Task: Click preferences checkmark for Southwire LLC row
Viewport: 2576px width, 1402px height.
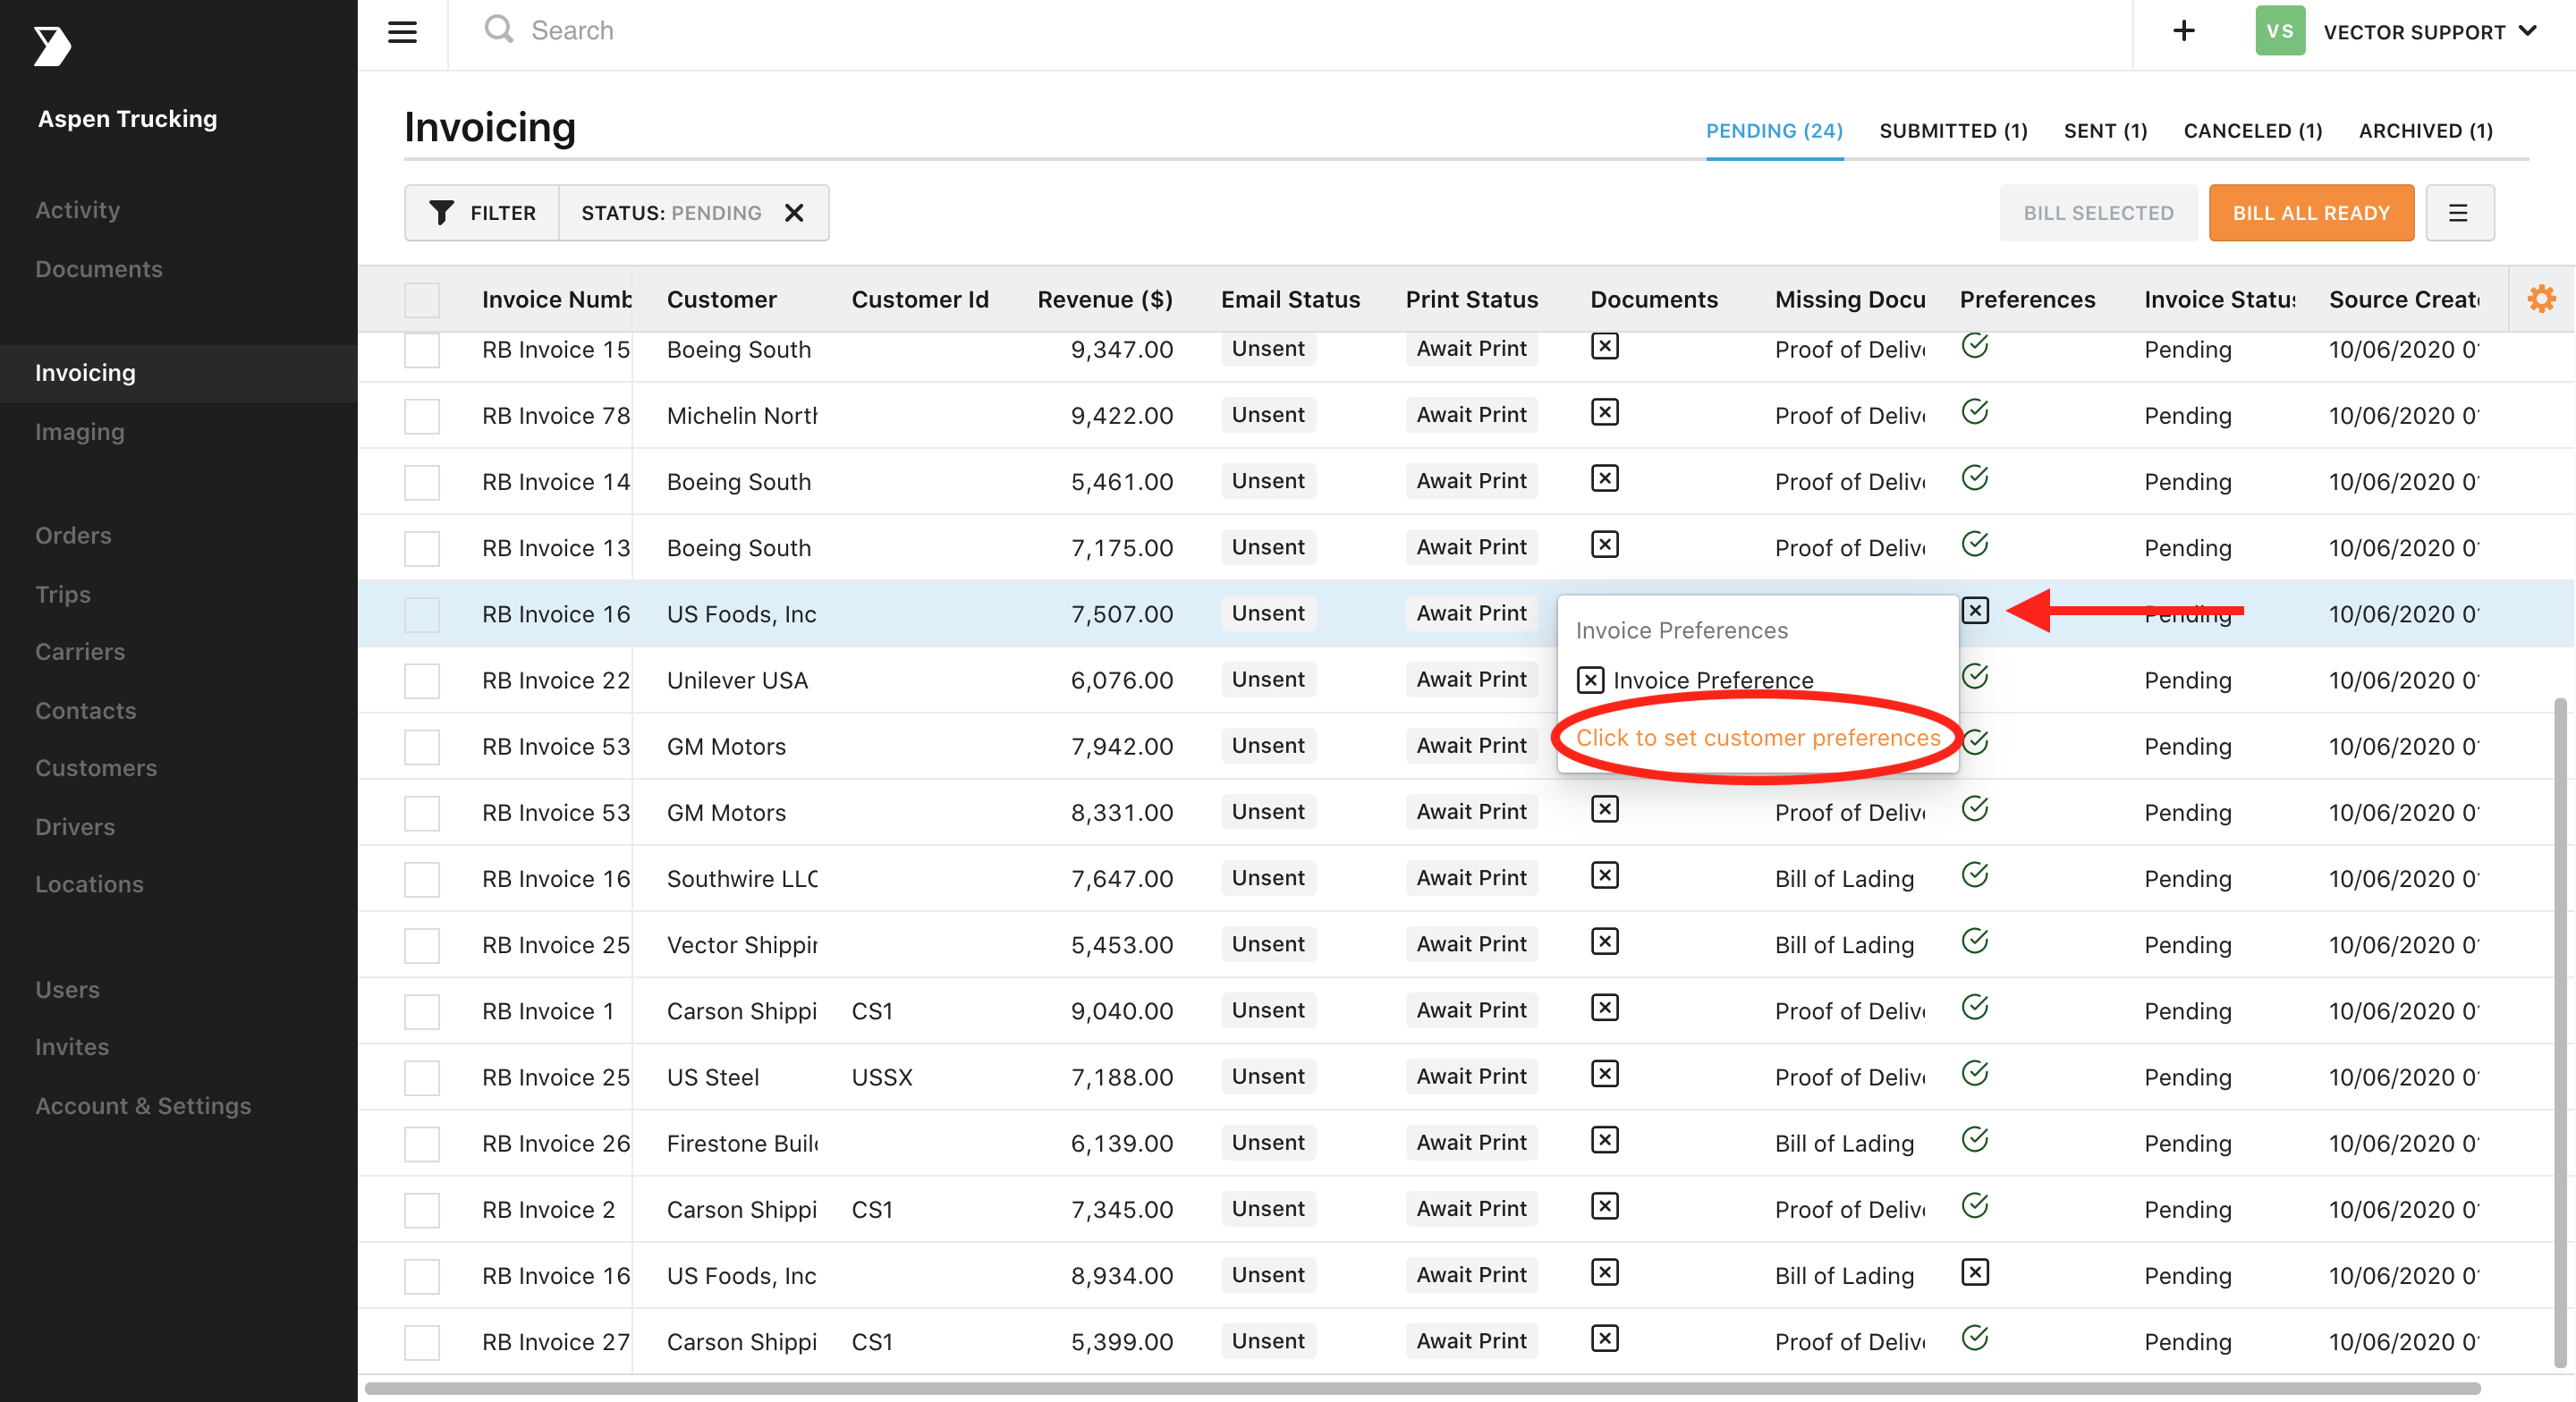Action: pos(1975,876)
